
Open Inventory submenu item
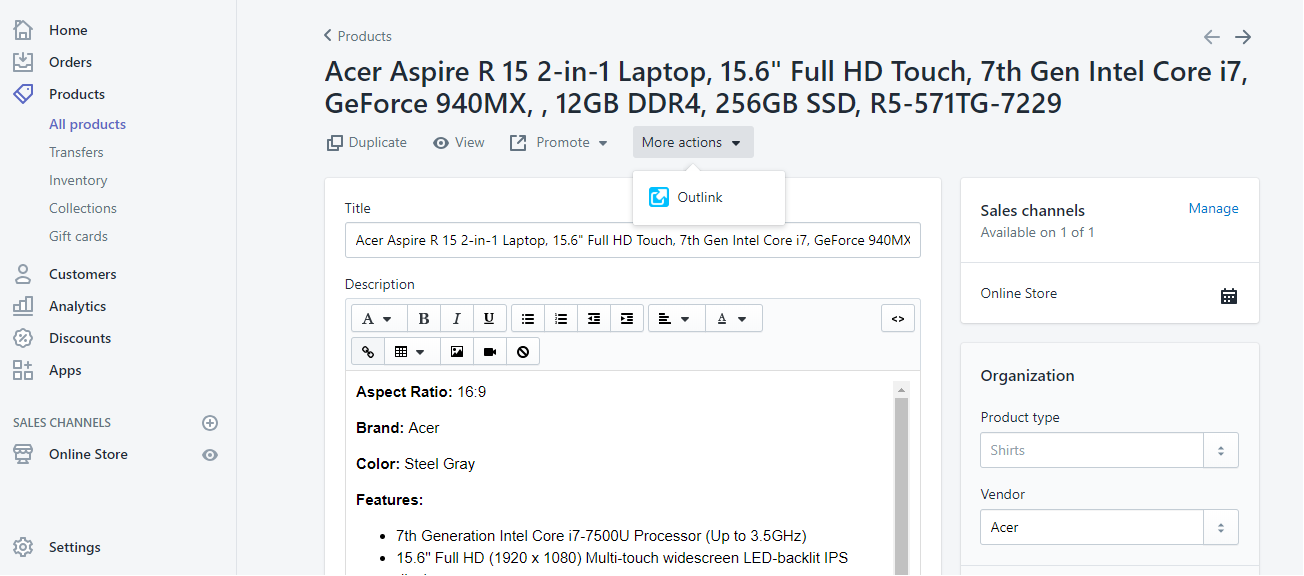[x=78, y=180]
